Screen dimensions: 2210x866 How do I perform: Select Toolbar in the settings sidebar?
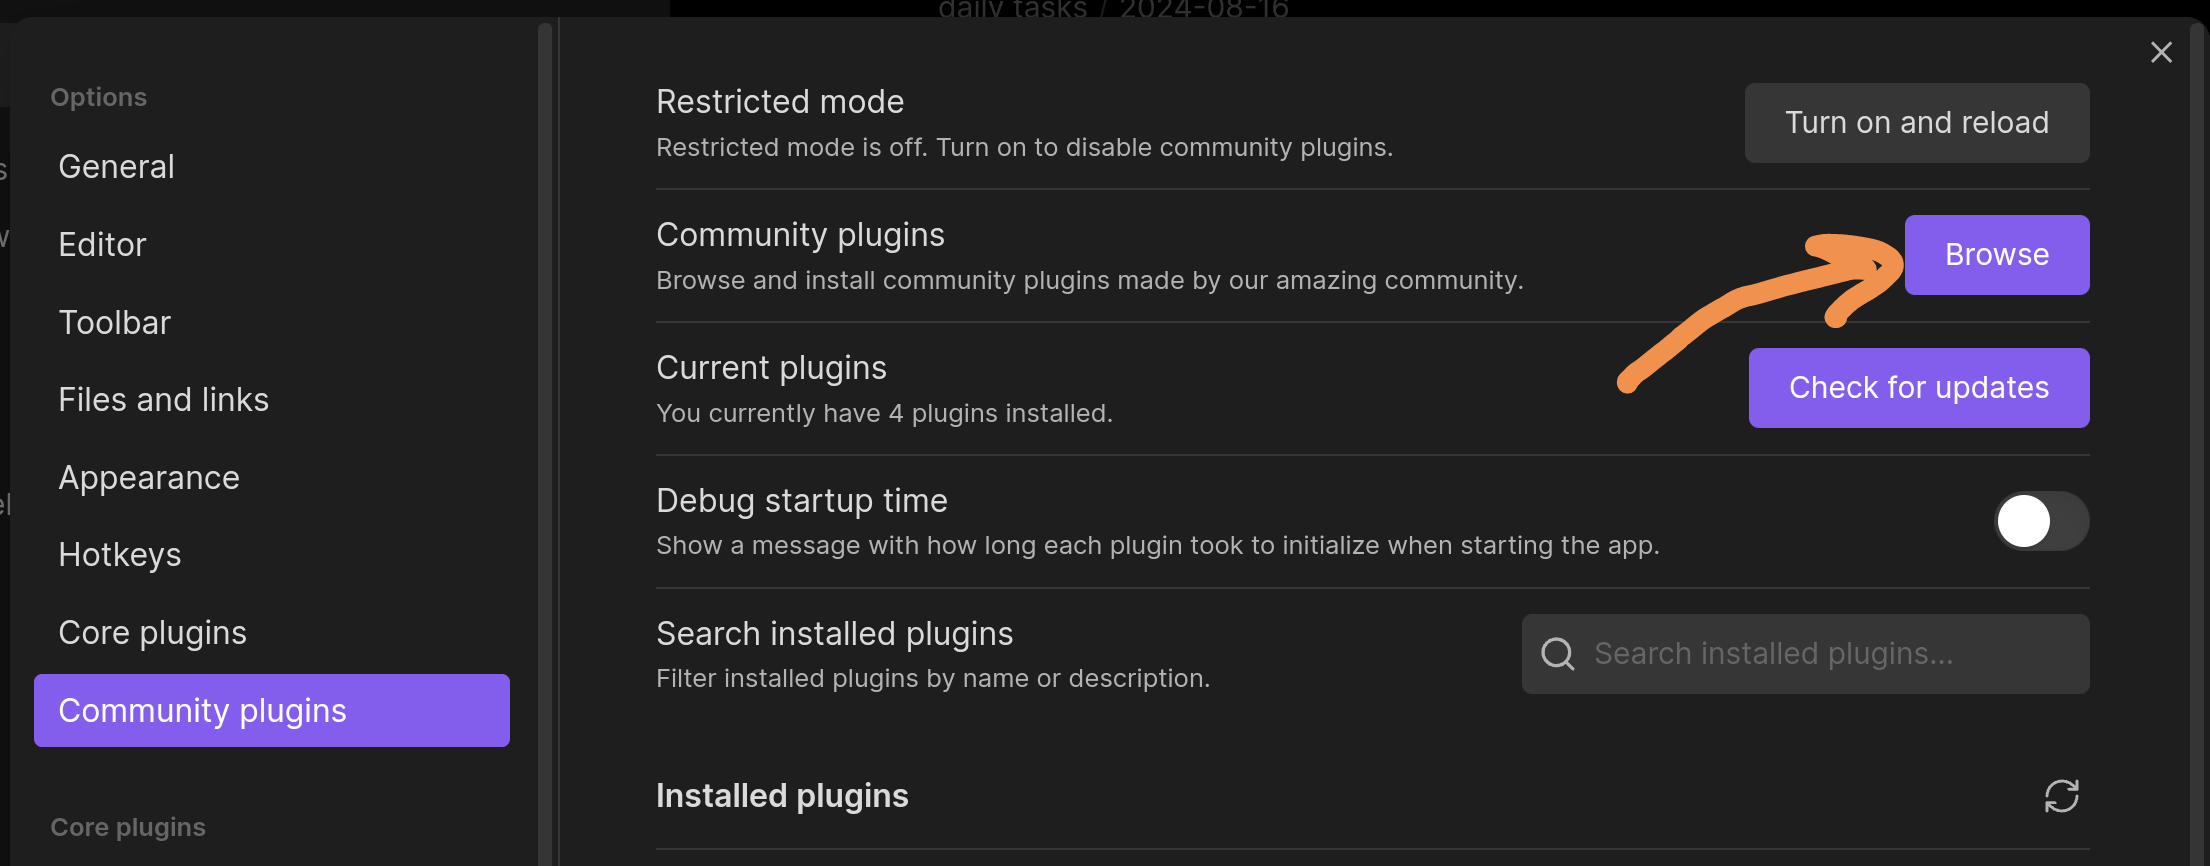pos(115,323)
